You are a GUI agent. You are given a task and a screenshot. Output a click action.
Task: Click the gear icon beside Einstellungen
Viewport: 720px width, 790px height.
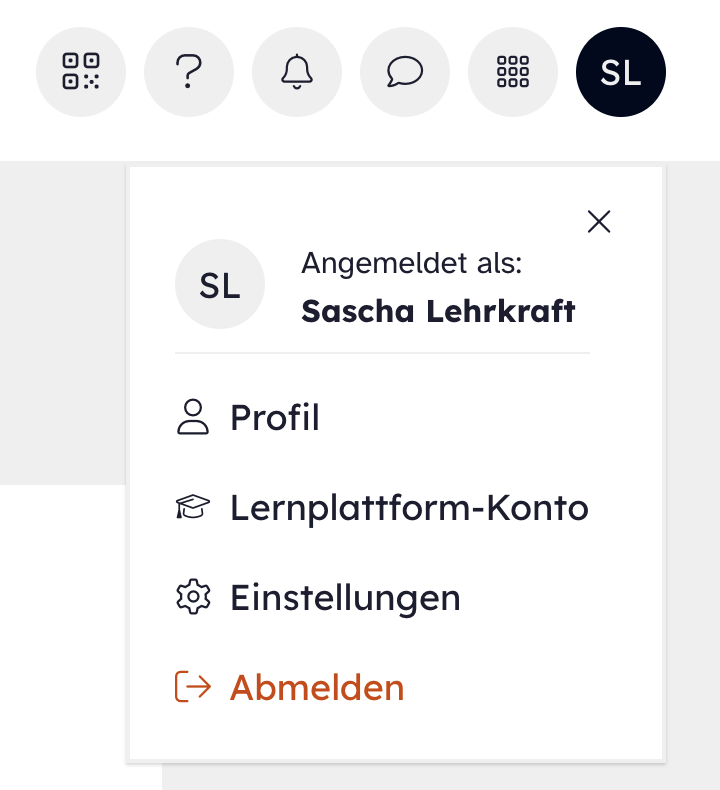(193, 598)
